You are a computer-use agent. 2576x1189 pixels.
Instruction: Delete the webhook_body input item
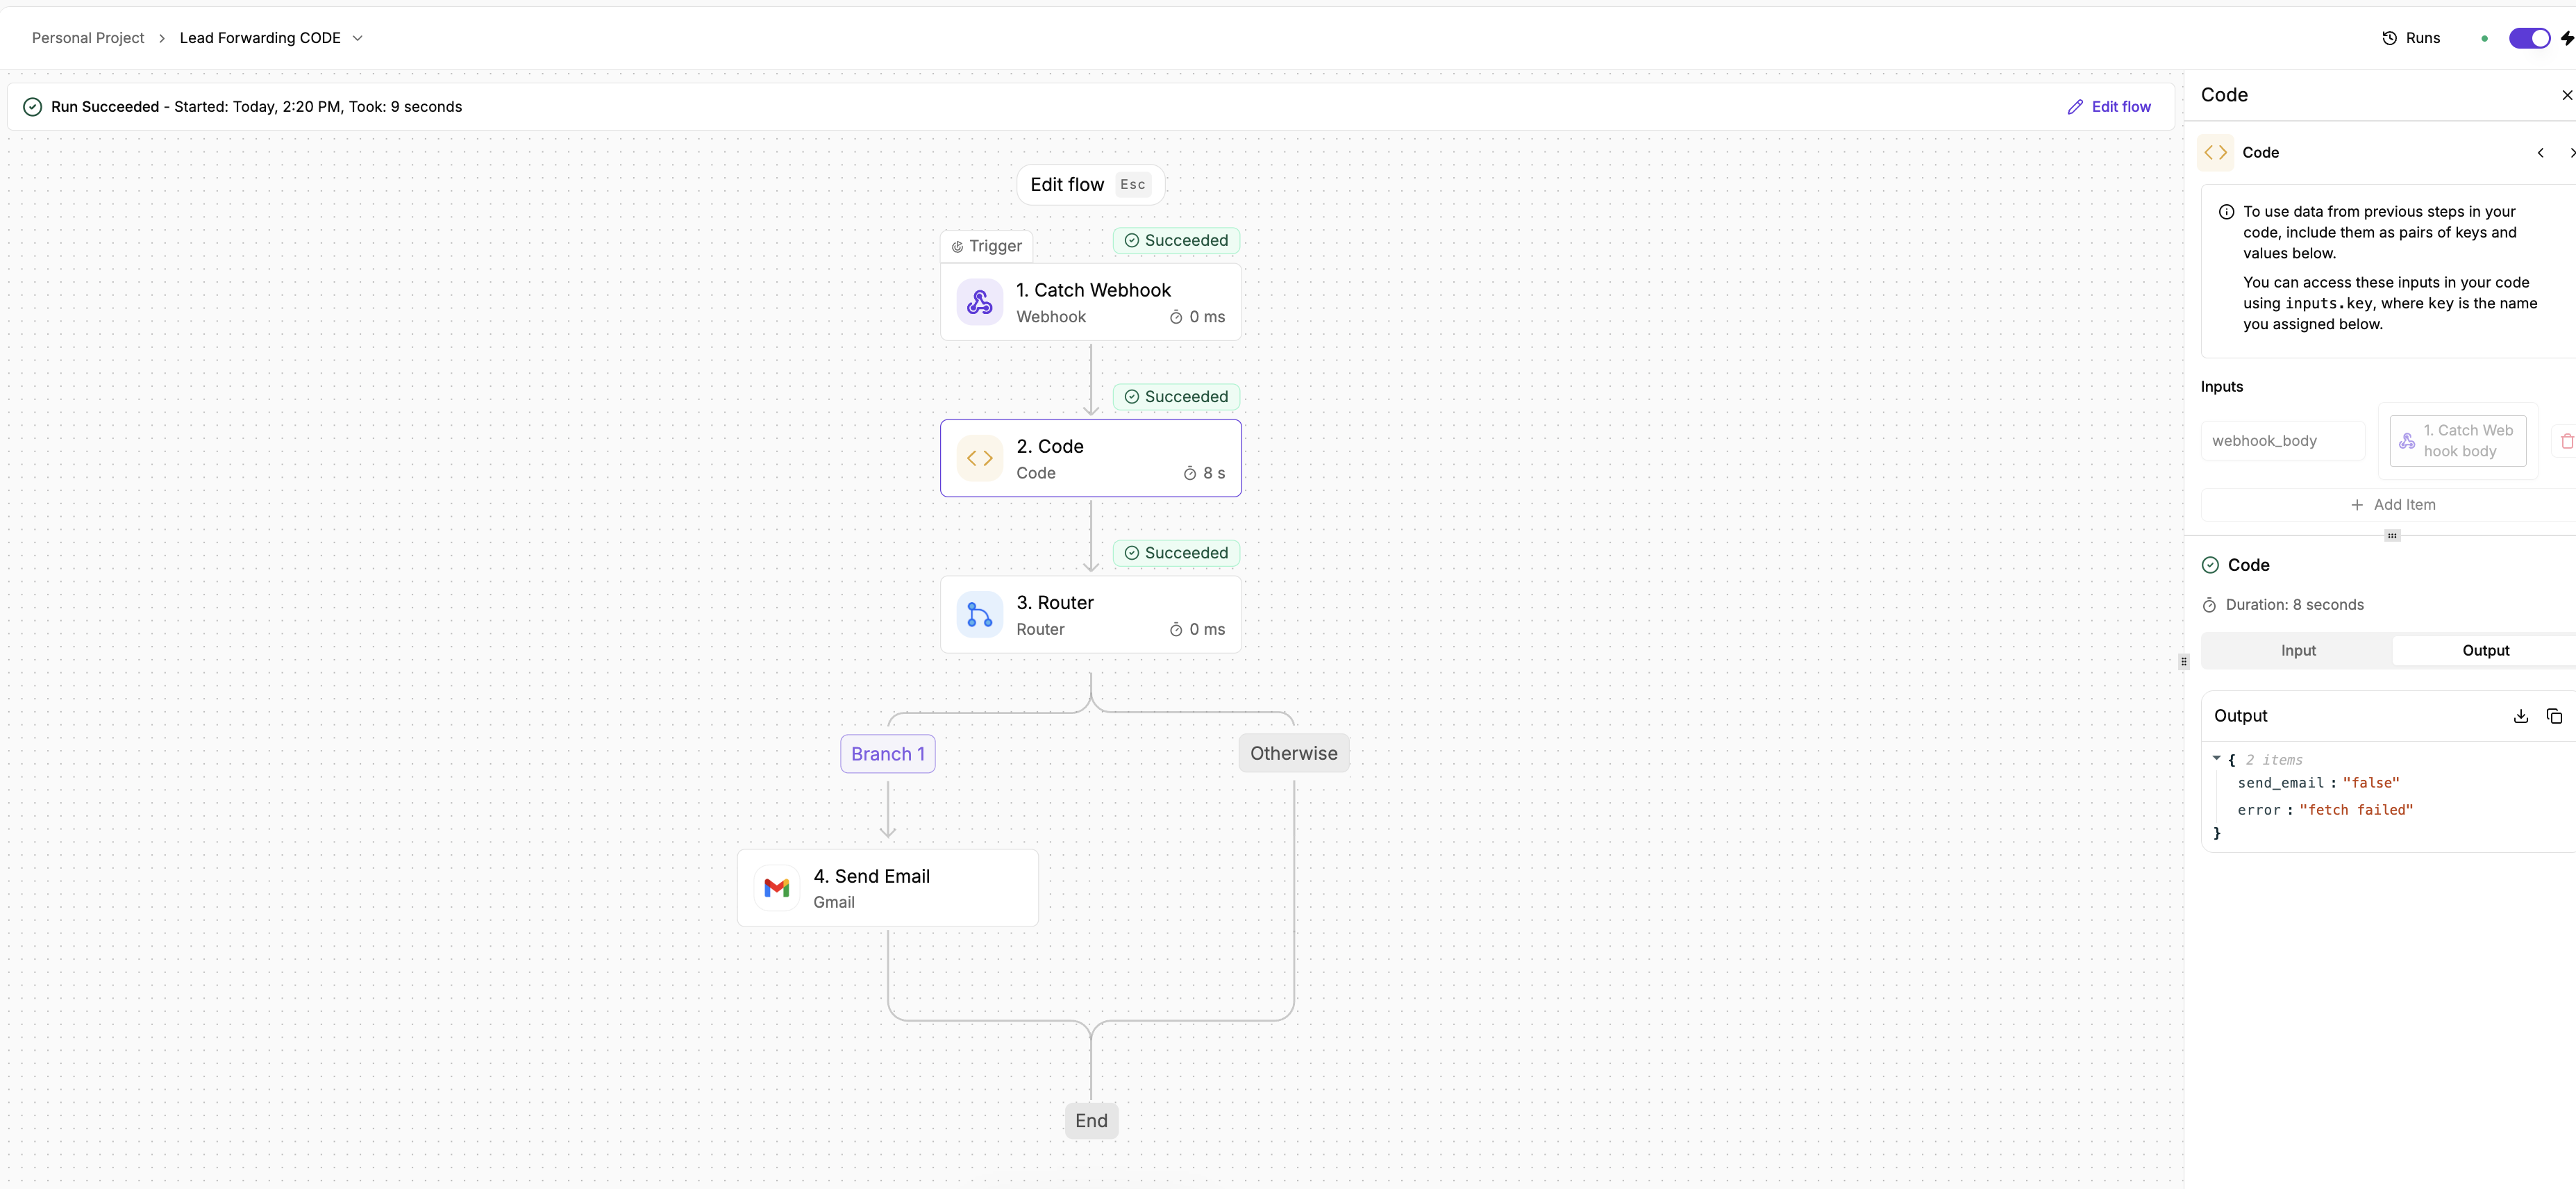coord(2566,441)
